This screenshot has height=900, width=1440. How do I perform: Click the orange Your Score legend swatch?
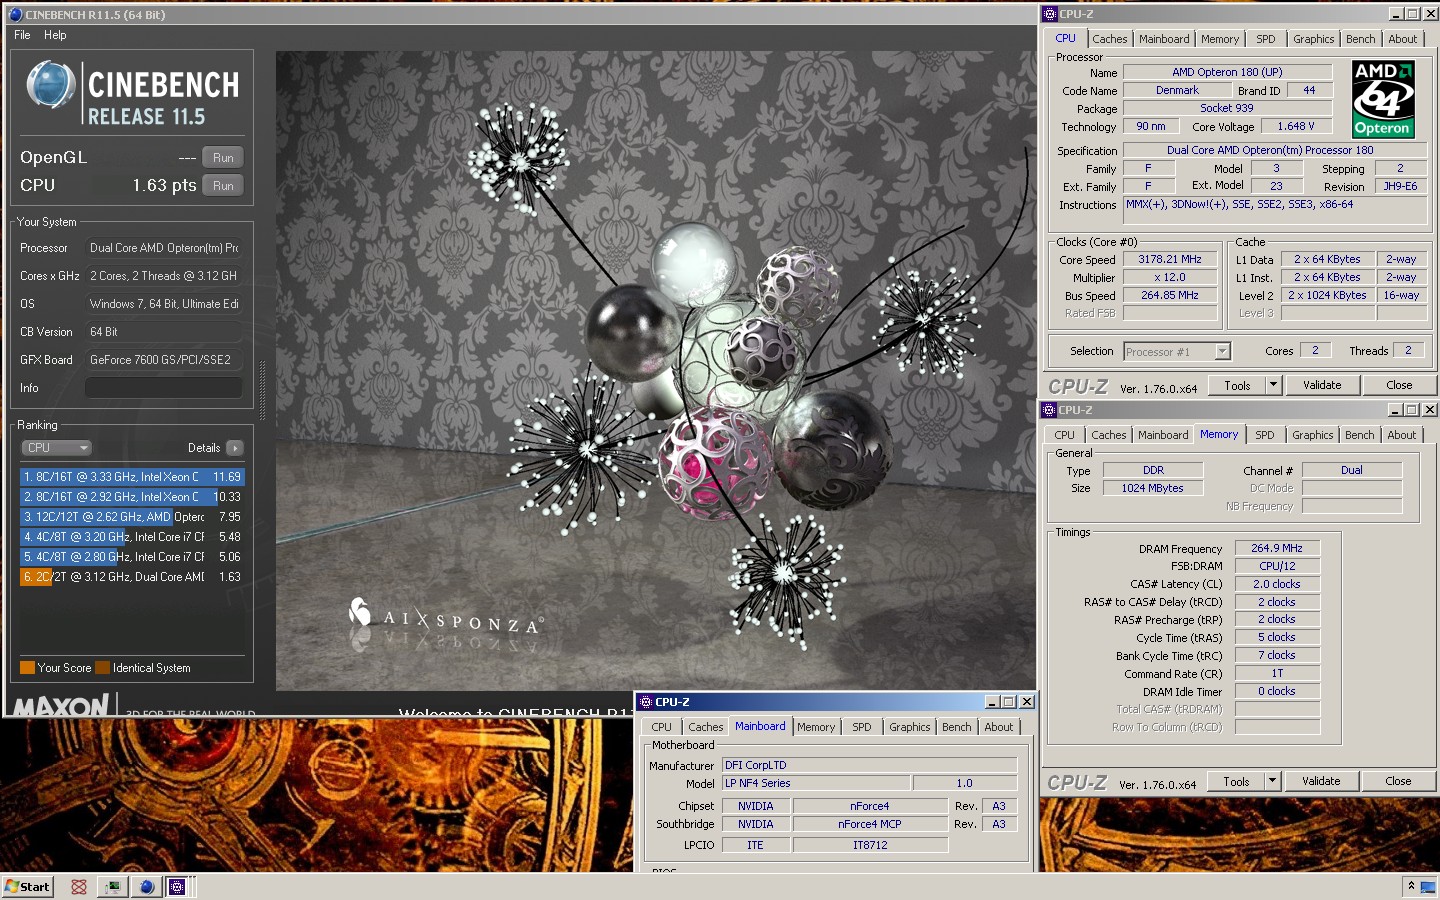pyautogui.click(x=27, y=668)
